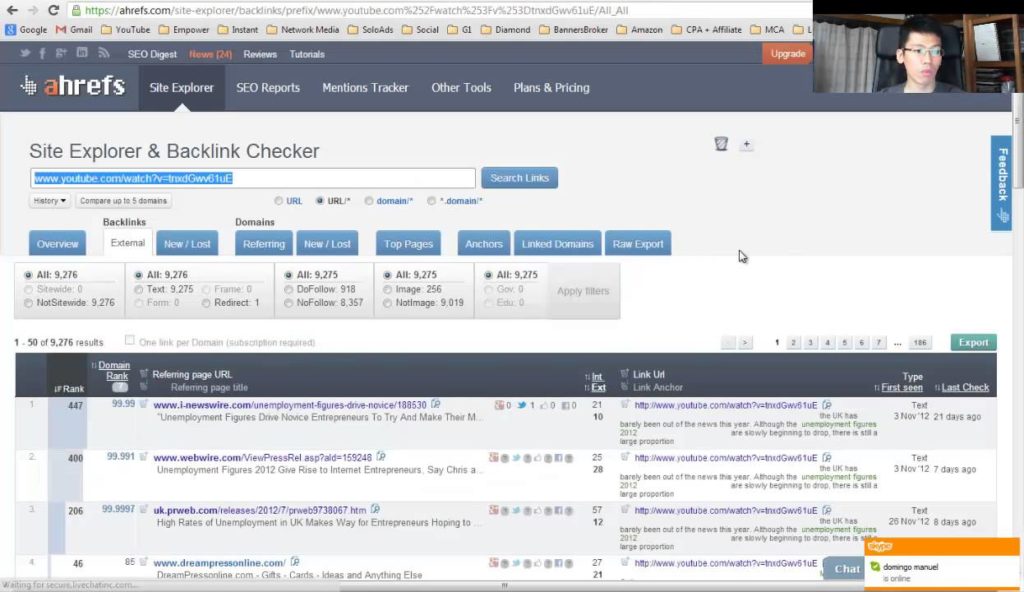
Task: Click the magnifier icon after uk.prweb.com URL
Action: point(375,509)
